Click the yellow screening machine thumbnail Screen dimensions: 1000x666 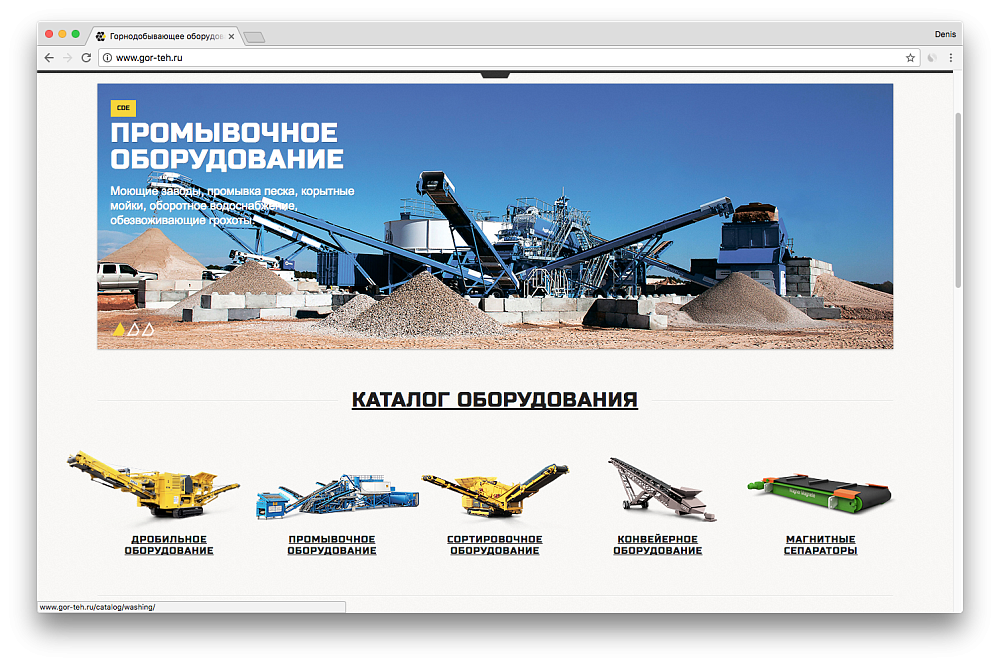pos(495,490)
